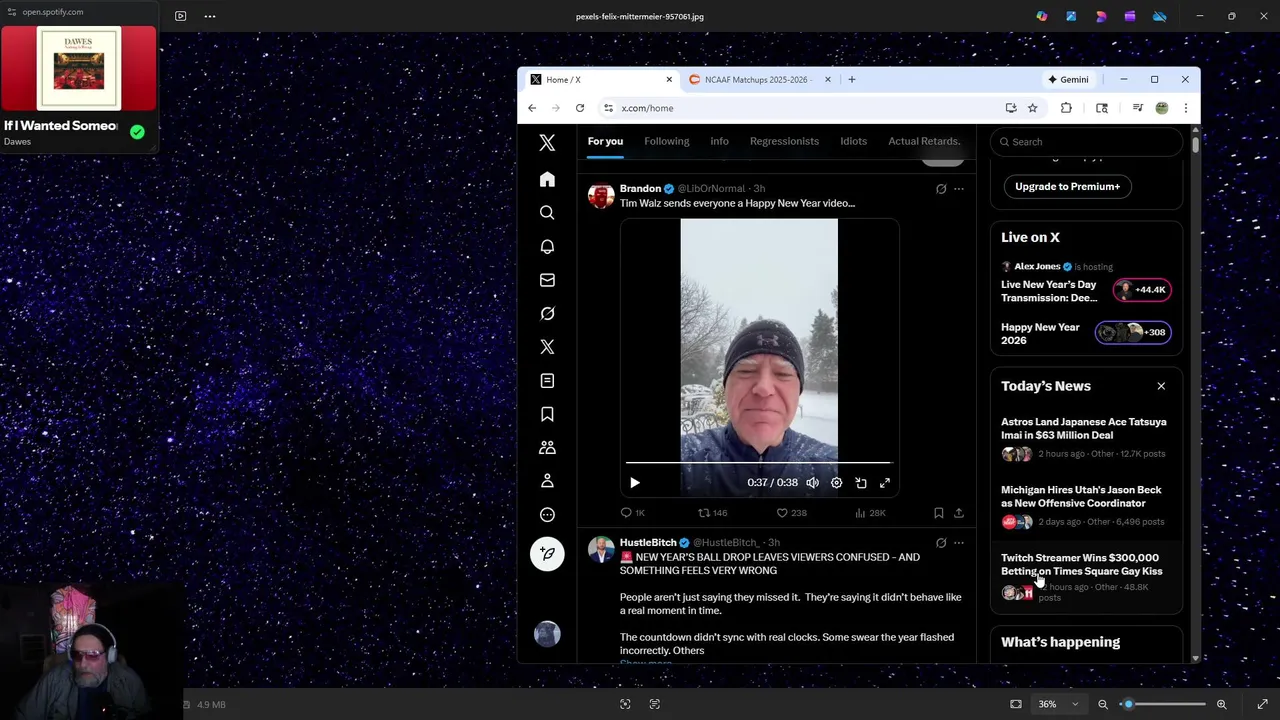
Task: Enter Photos fullscreen with diagonal arrow icon
Action: pos(1262,704)
